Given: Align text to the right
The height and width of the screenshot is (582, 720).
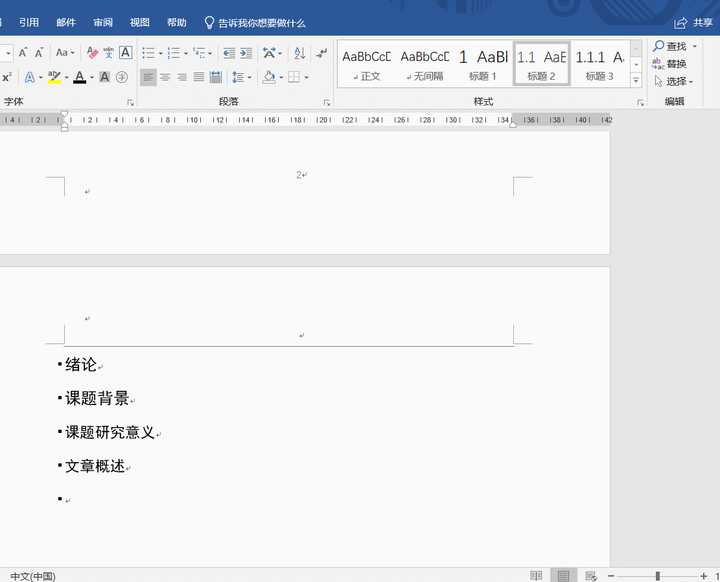Looking at the screenshot, I should [182, 77].
